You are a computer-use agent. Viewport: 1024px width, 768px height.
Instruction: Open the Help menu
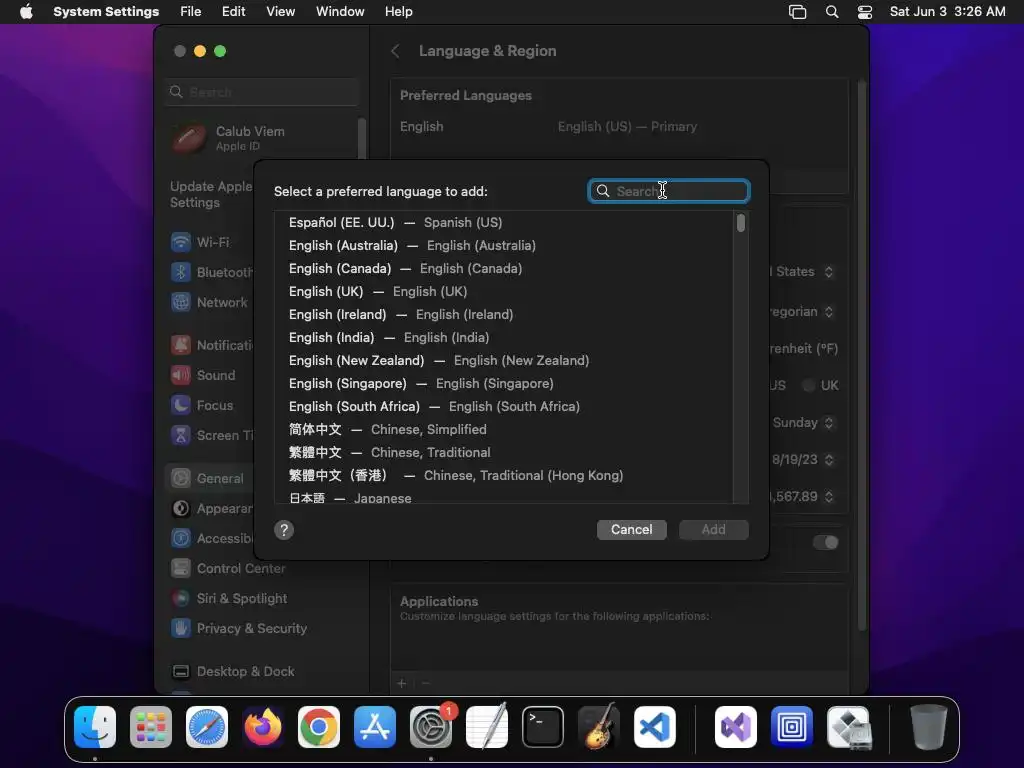(x=398, y=12)
